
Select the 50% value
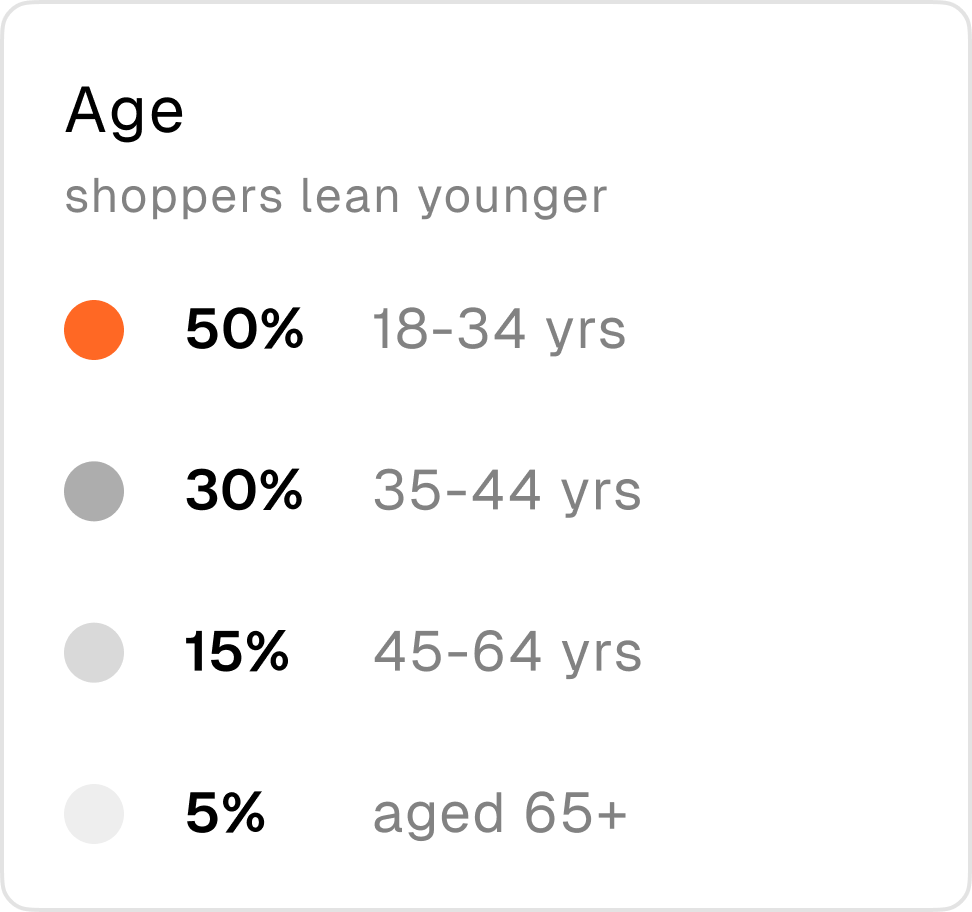click(244, 329)
